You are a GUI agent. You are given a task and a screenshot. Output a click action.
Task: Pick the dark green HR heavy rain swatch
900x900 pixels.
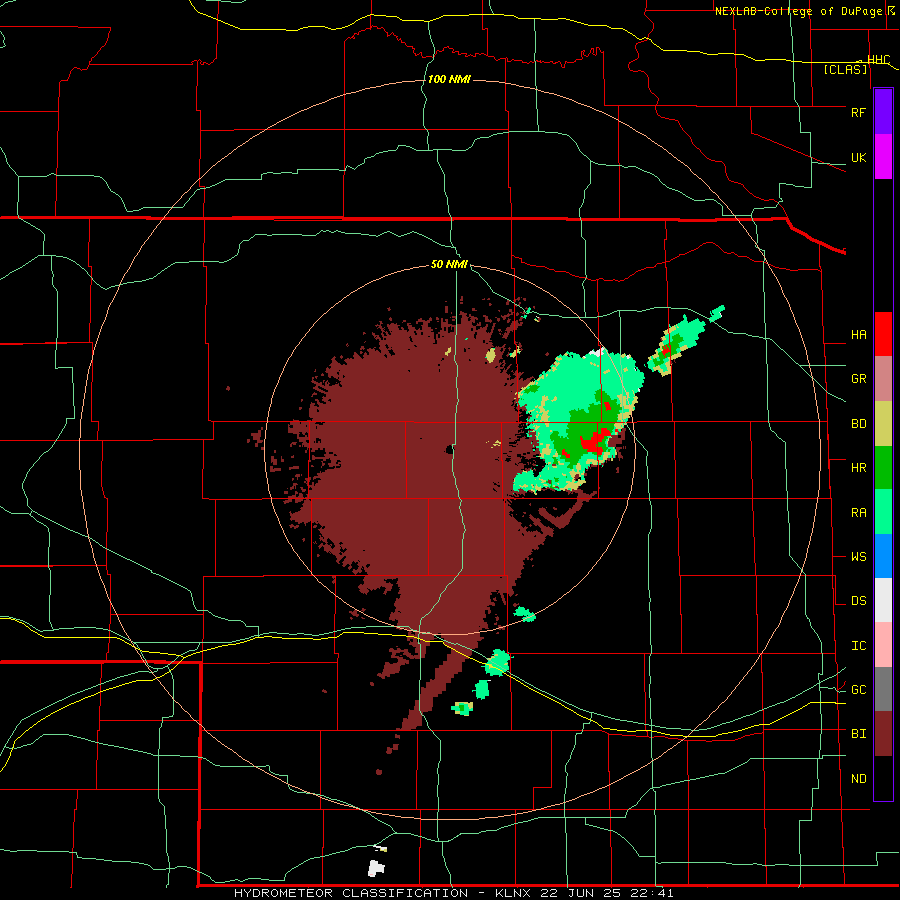(883, 467)
